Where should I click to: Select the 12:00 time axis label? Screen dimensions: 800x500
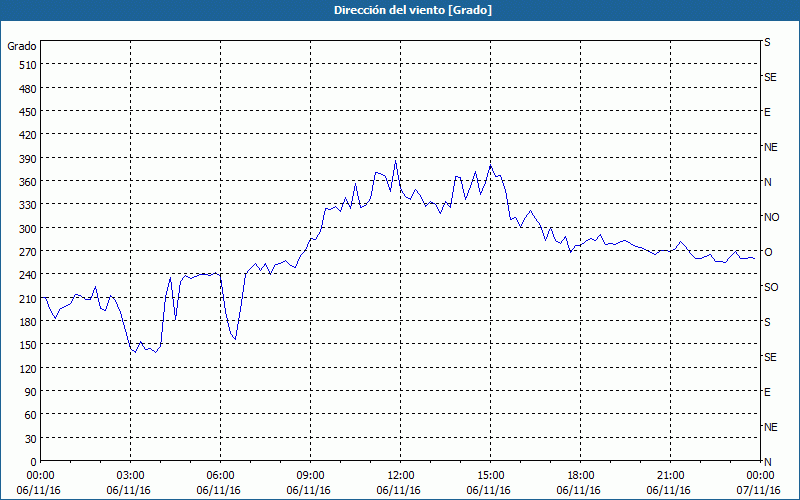(401, 476)
